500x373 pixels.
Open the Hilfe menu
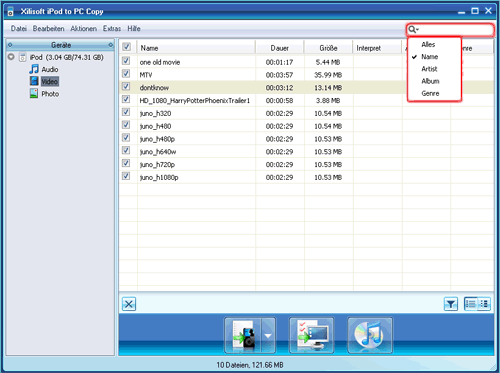pyautogui.click(x=134, y=29)
